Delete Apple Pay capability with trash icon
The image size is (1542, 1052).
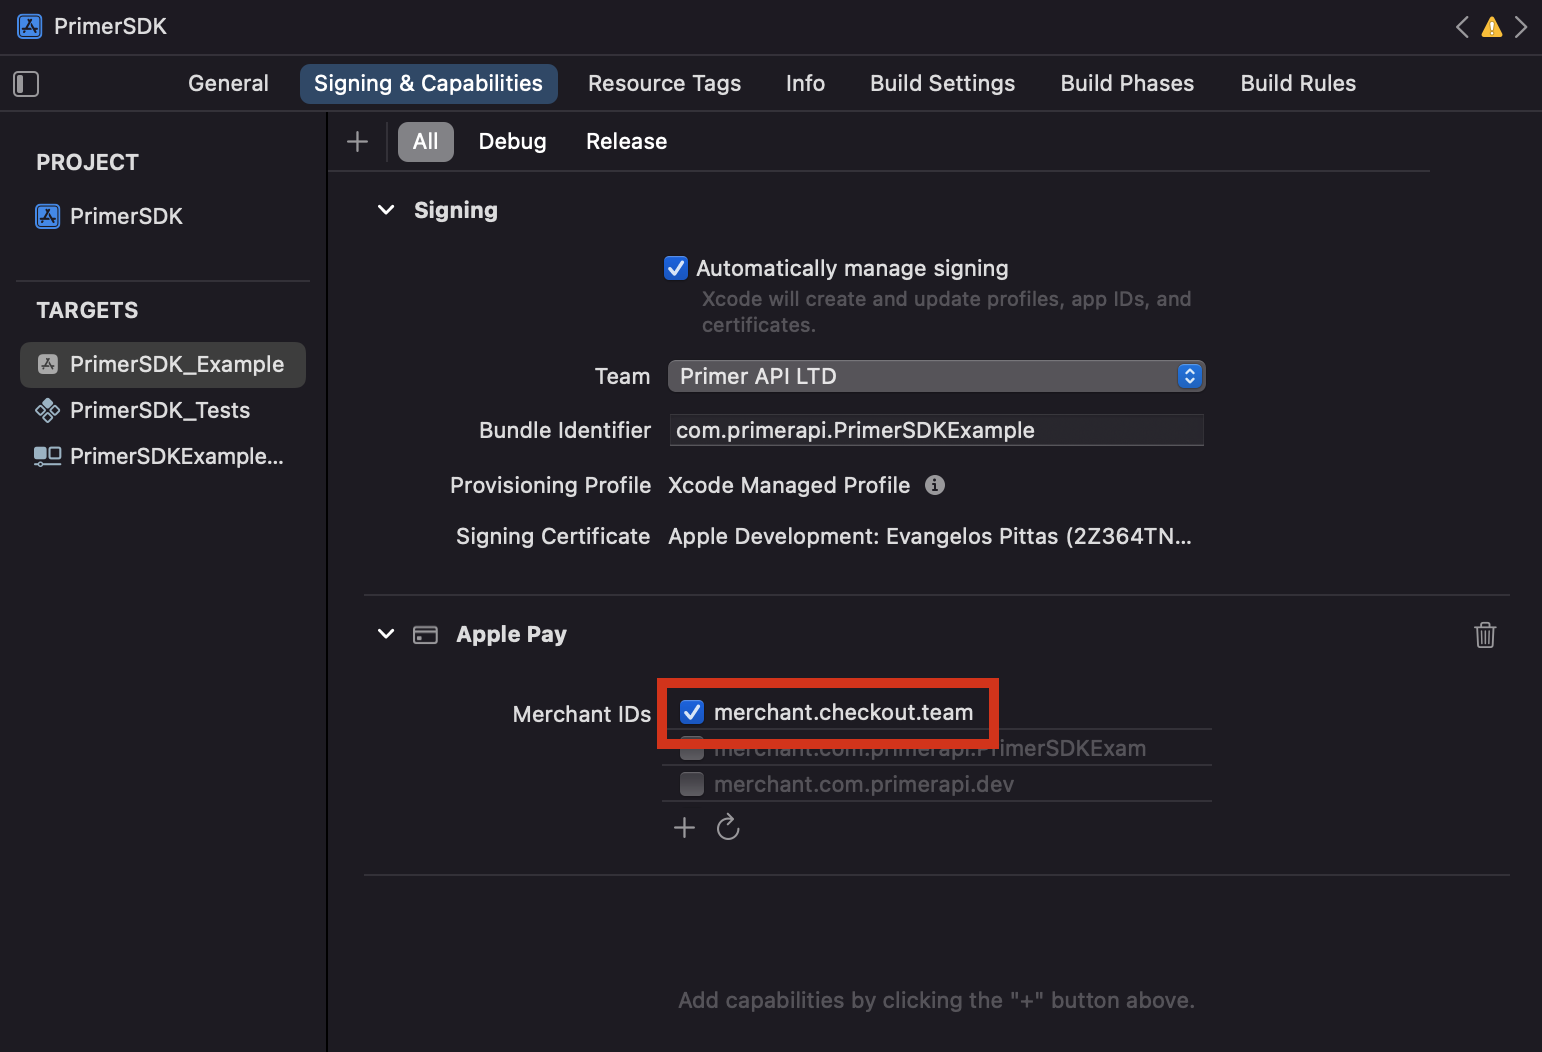[1485, 635]
